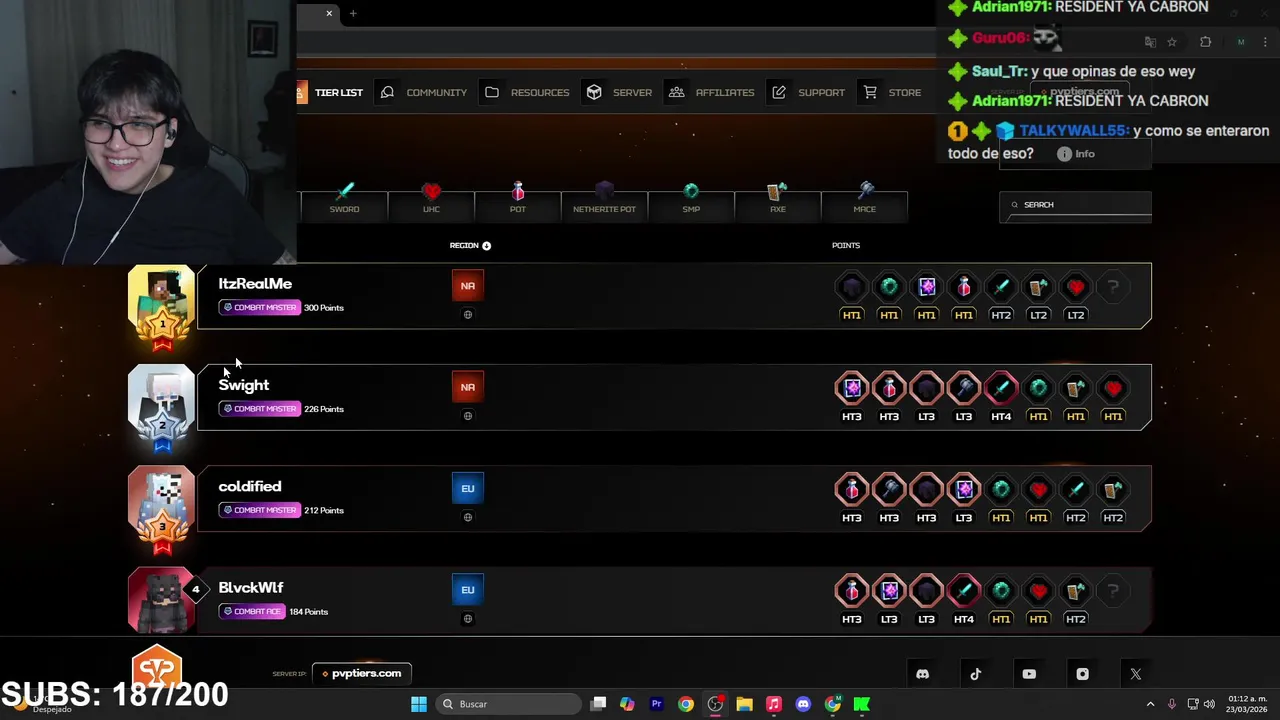The width and height of the screenshot is (1280, 720).
Task: Click the player search field
Action: (1075, 205)
